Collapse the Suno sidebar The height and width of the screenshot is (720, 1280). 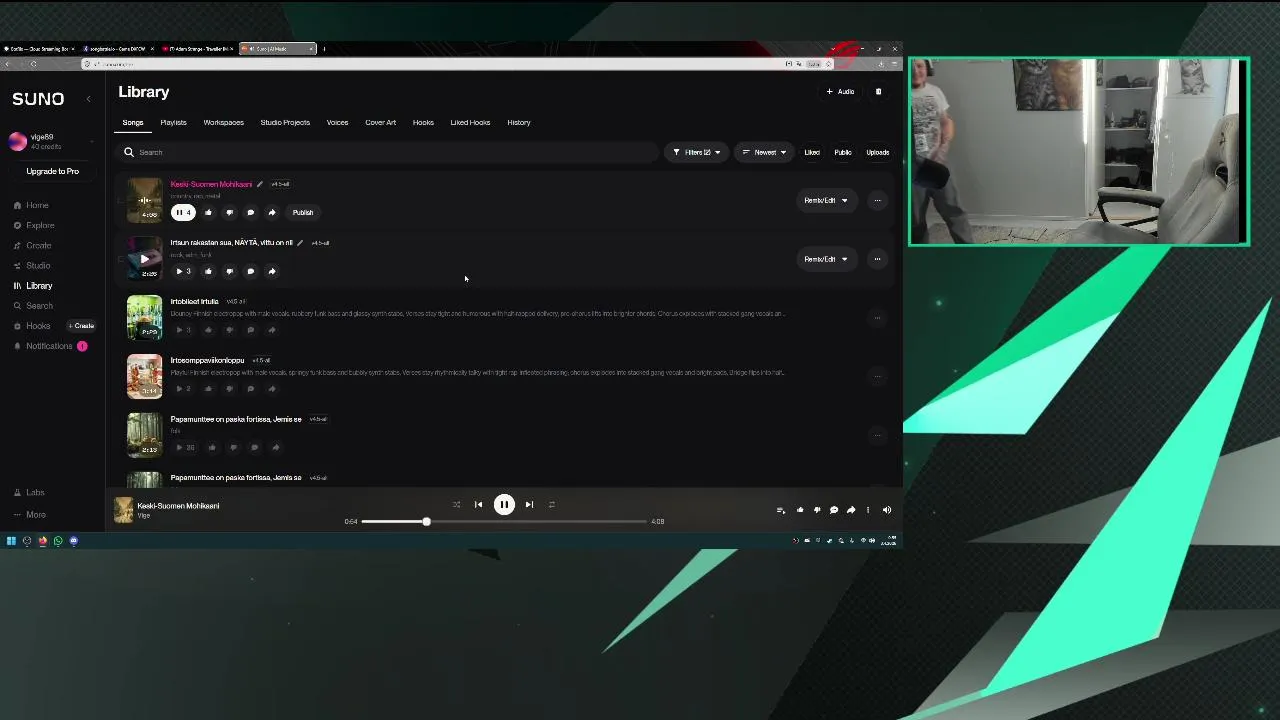coord(88,98)
